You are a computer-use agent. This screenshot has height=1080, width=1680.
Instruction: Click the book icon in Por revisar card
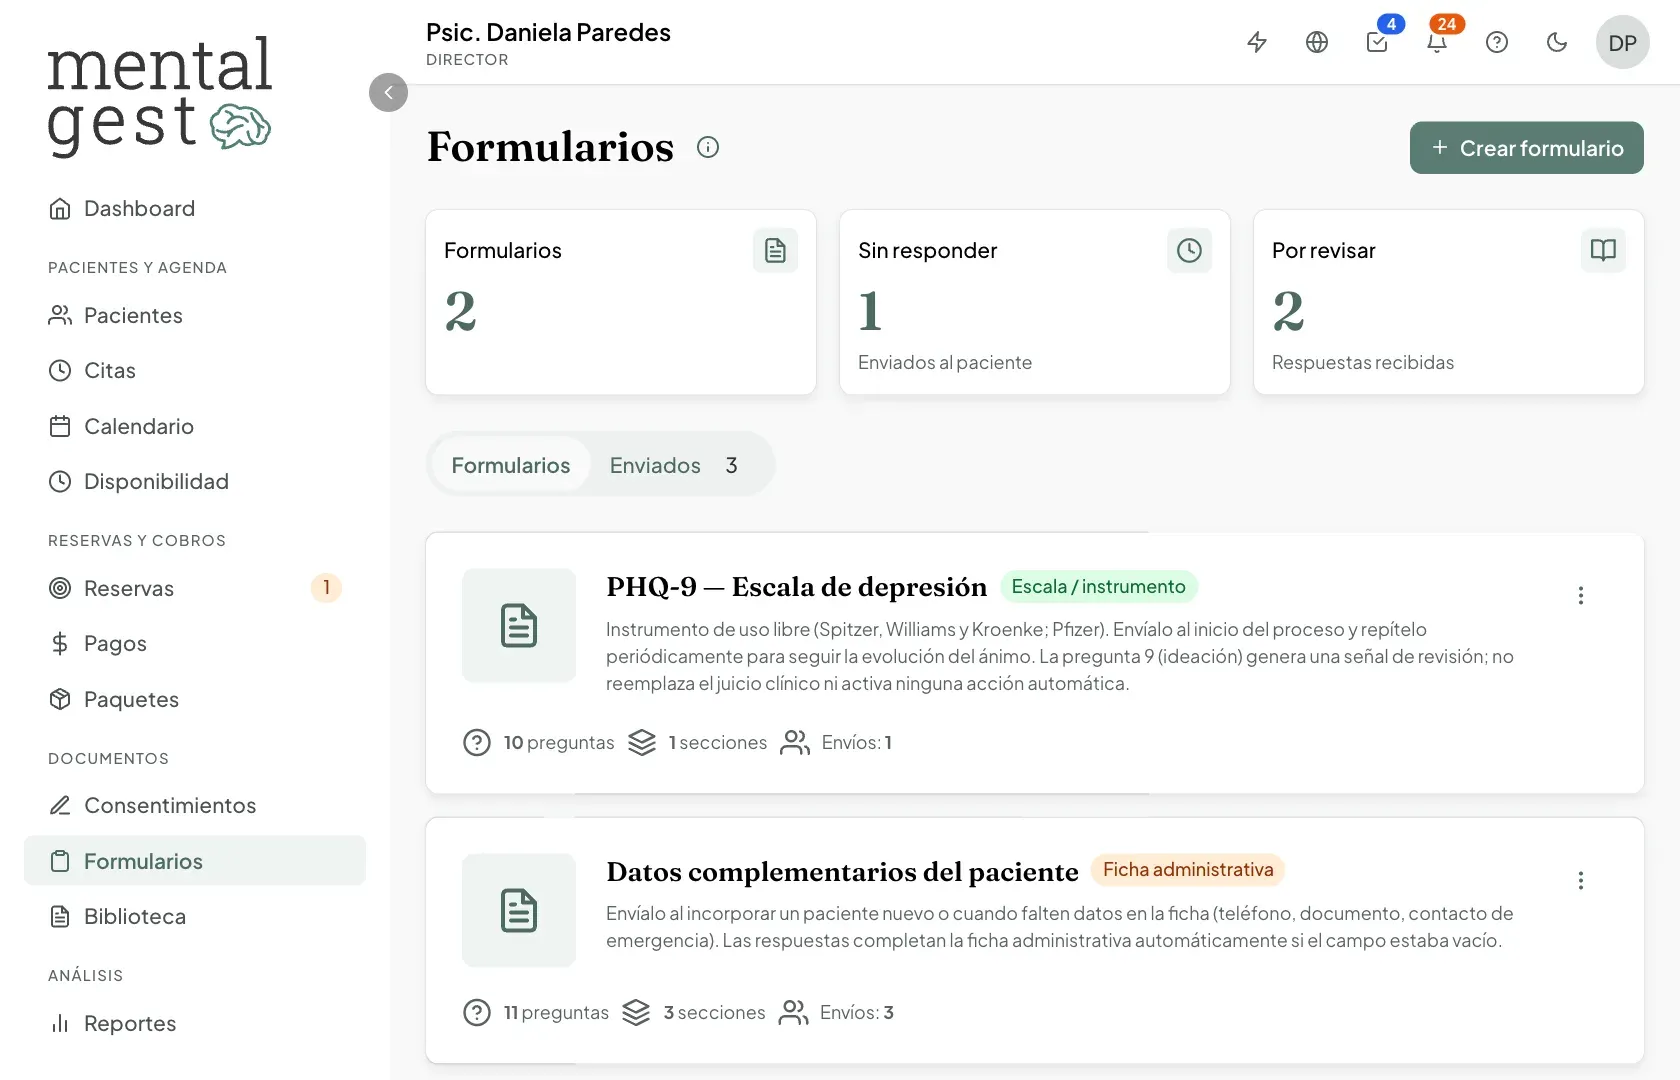point(1603,250)
